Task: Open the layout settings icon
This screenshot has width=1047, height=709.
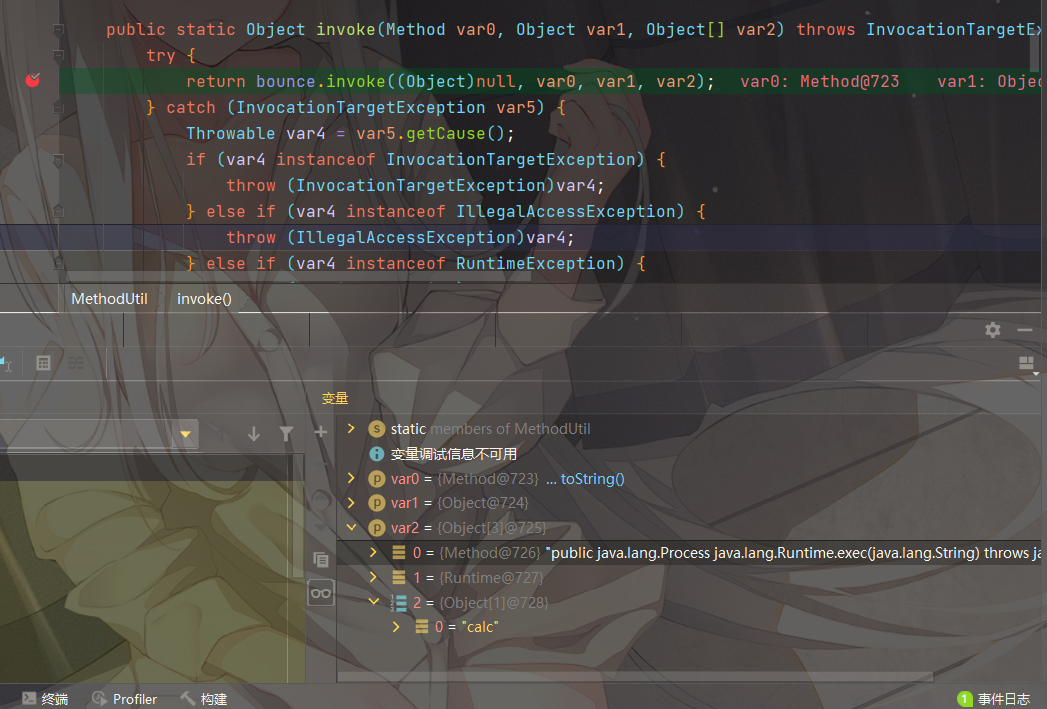Action: tap(1026, 363)
